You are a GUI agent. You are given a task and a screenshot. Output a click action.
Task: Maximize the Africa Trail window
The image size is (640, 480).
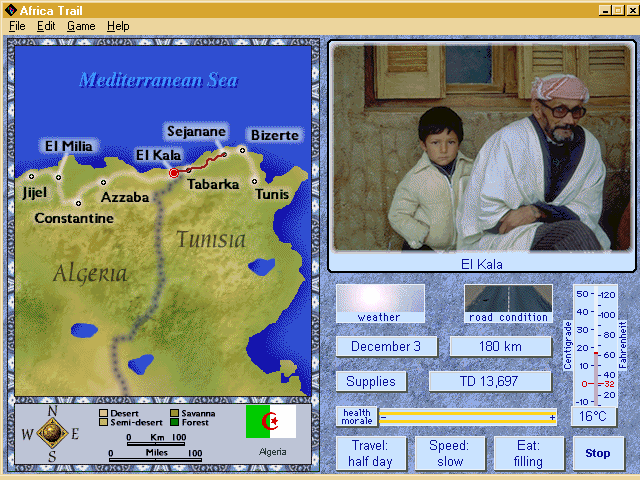click(x=618, y=10)
